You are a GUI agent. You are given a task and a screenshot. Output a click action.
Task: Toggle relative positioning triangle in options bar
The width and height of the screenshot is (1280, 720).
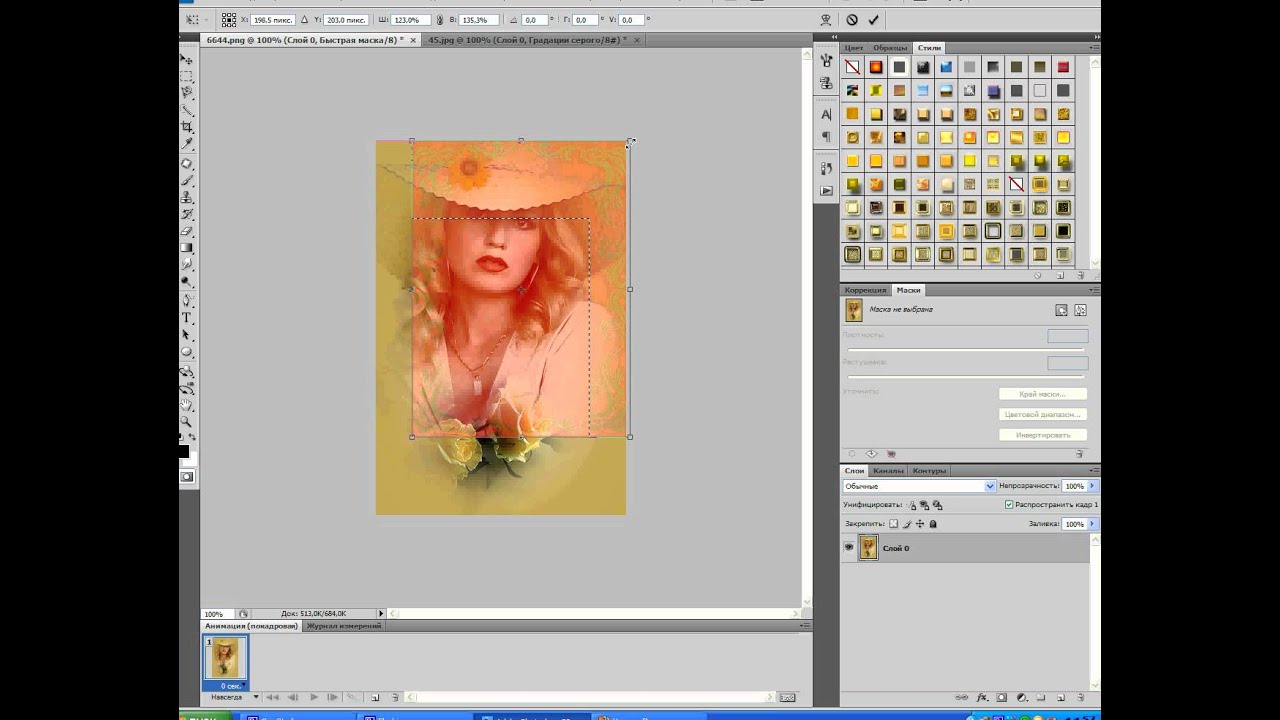[305, 19]
